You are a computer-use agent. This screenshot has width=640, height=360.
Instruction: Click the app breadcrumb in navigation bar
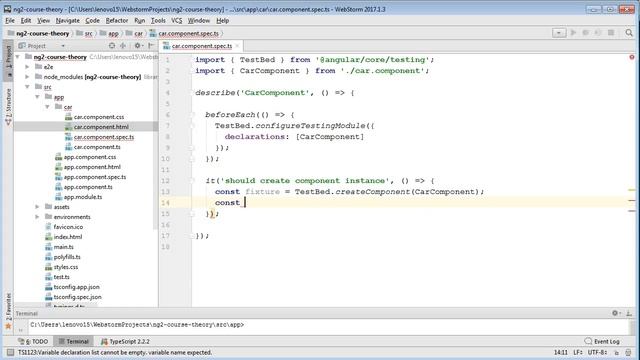[109, 33]
